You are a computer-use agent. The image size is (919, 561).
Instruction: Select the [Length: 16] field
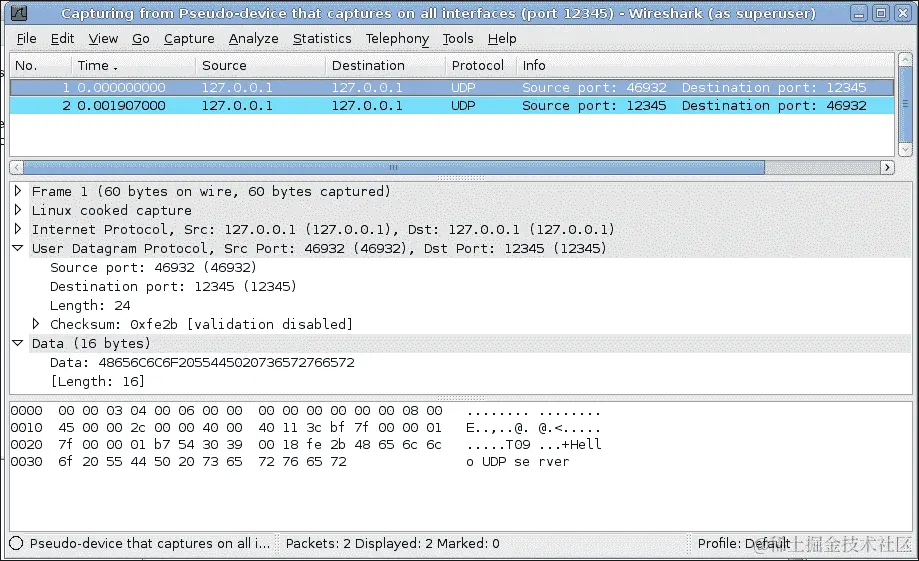click(x=97, y=382)
